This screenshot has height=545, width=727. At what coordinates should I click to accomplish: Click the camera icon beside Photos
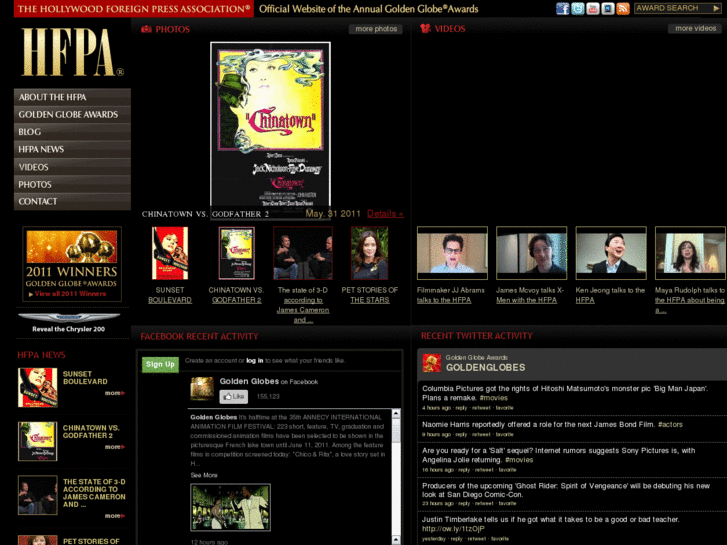(147, 29)
